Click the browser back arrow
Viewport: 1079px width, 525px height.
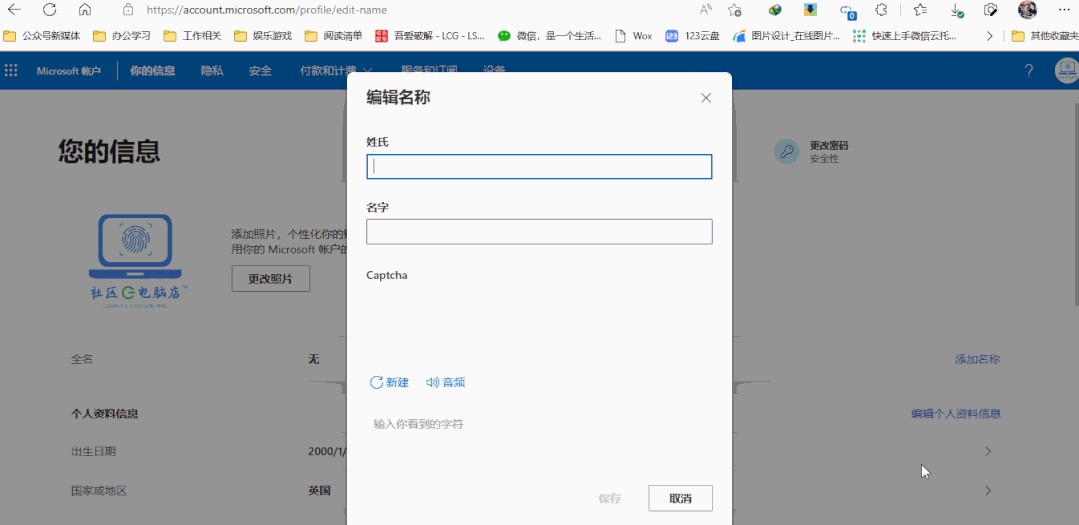point(15,10)
